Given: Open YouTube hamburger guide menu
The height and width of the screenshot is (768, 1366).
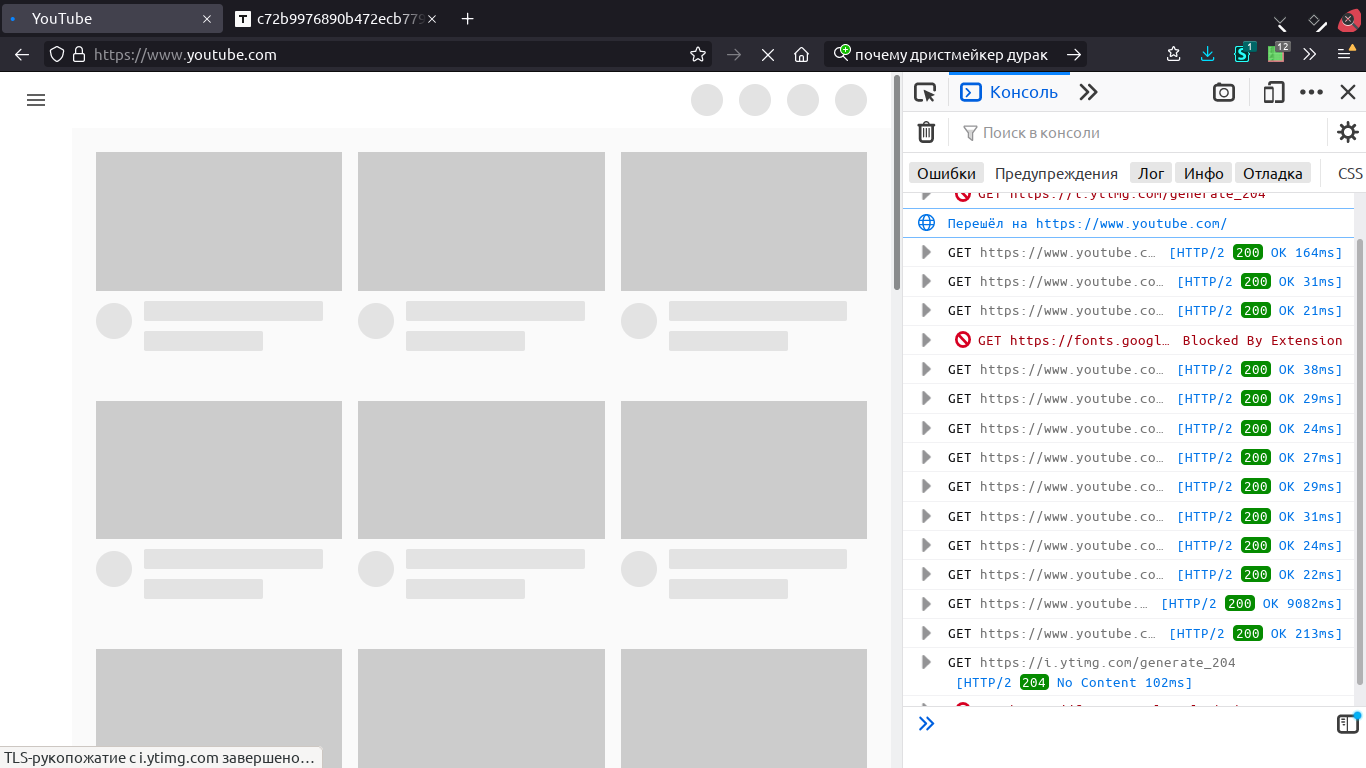Looking at the screenshot, I should tap(36, 100).
